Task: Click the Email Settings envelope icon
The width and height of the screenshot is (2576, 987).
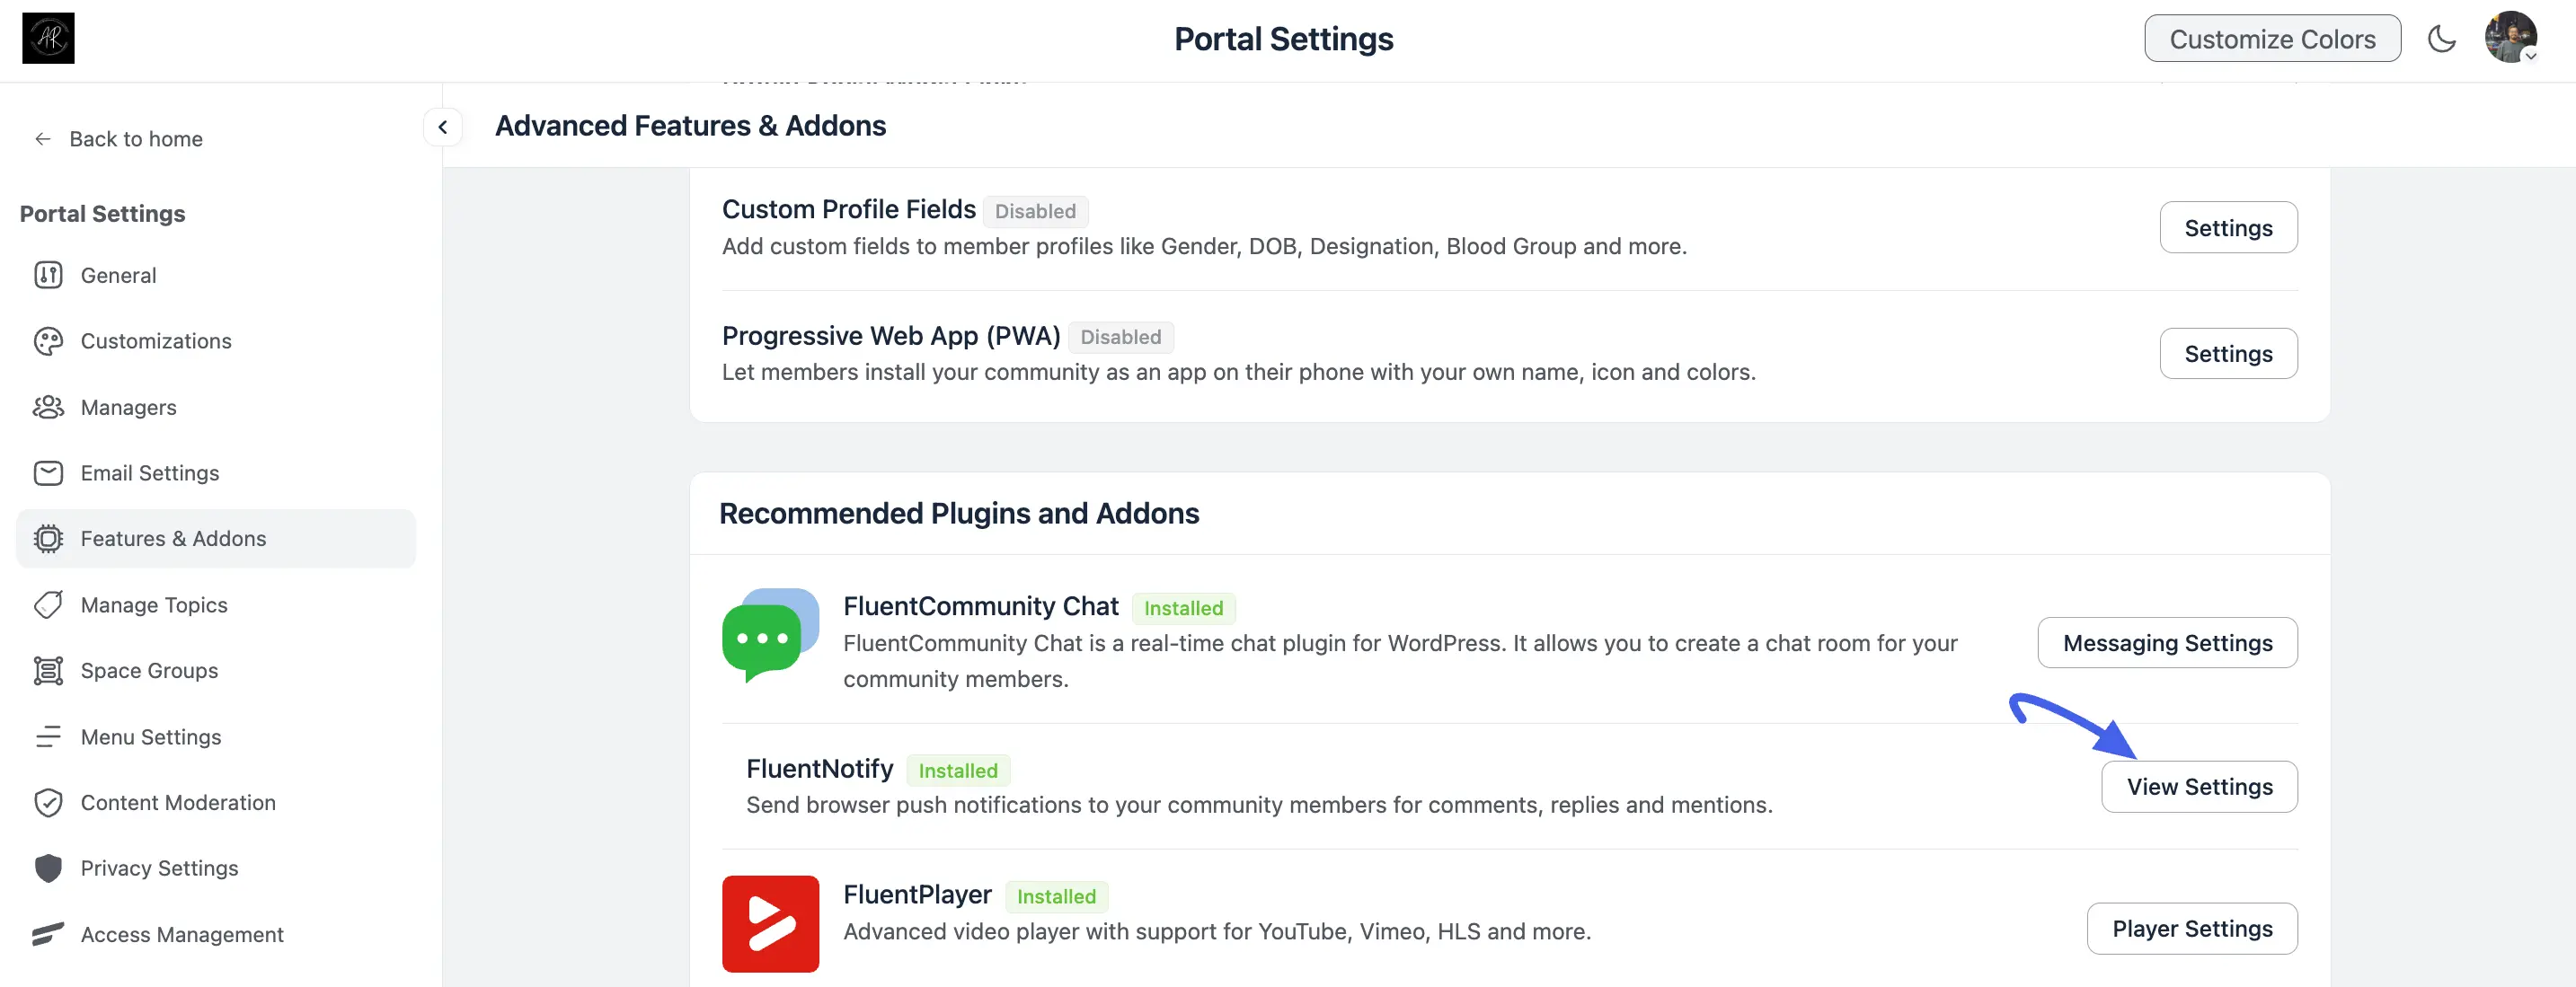Action: 48,473
